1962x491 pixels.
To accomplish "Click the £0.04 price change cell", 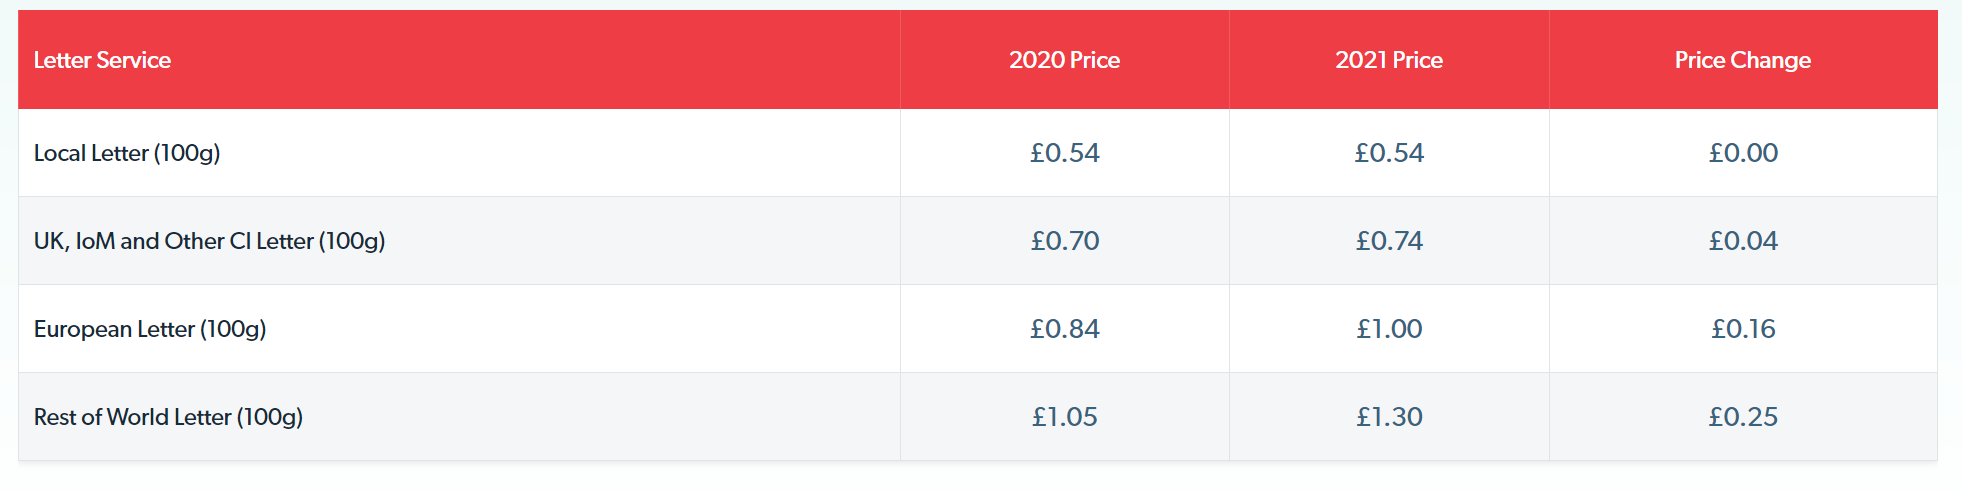I will (1743, 241).
